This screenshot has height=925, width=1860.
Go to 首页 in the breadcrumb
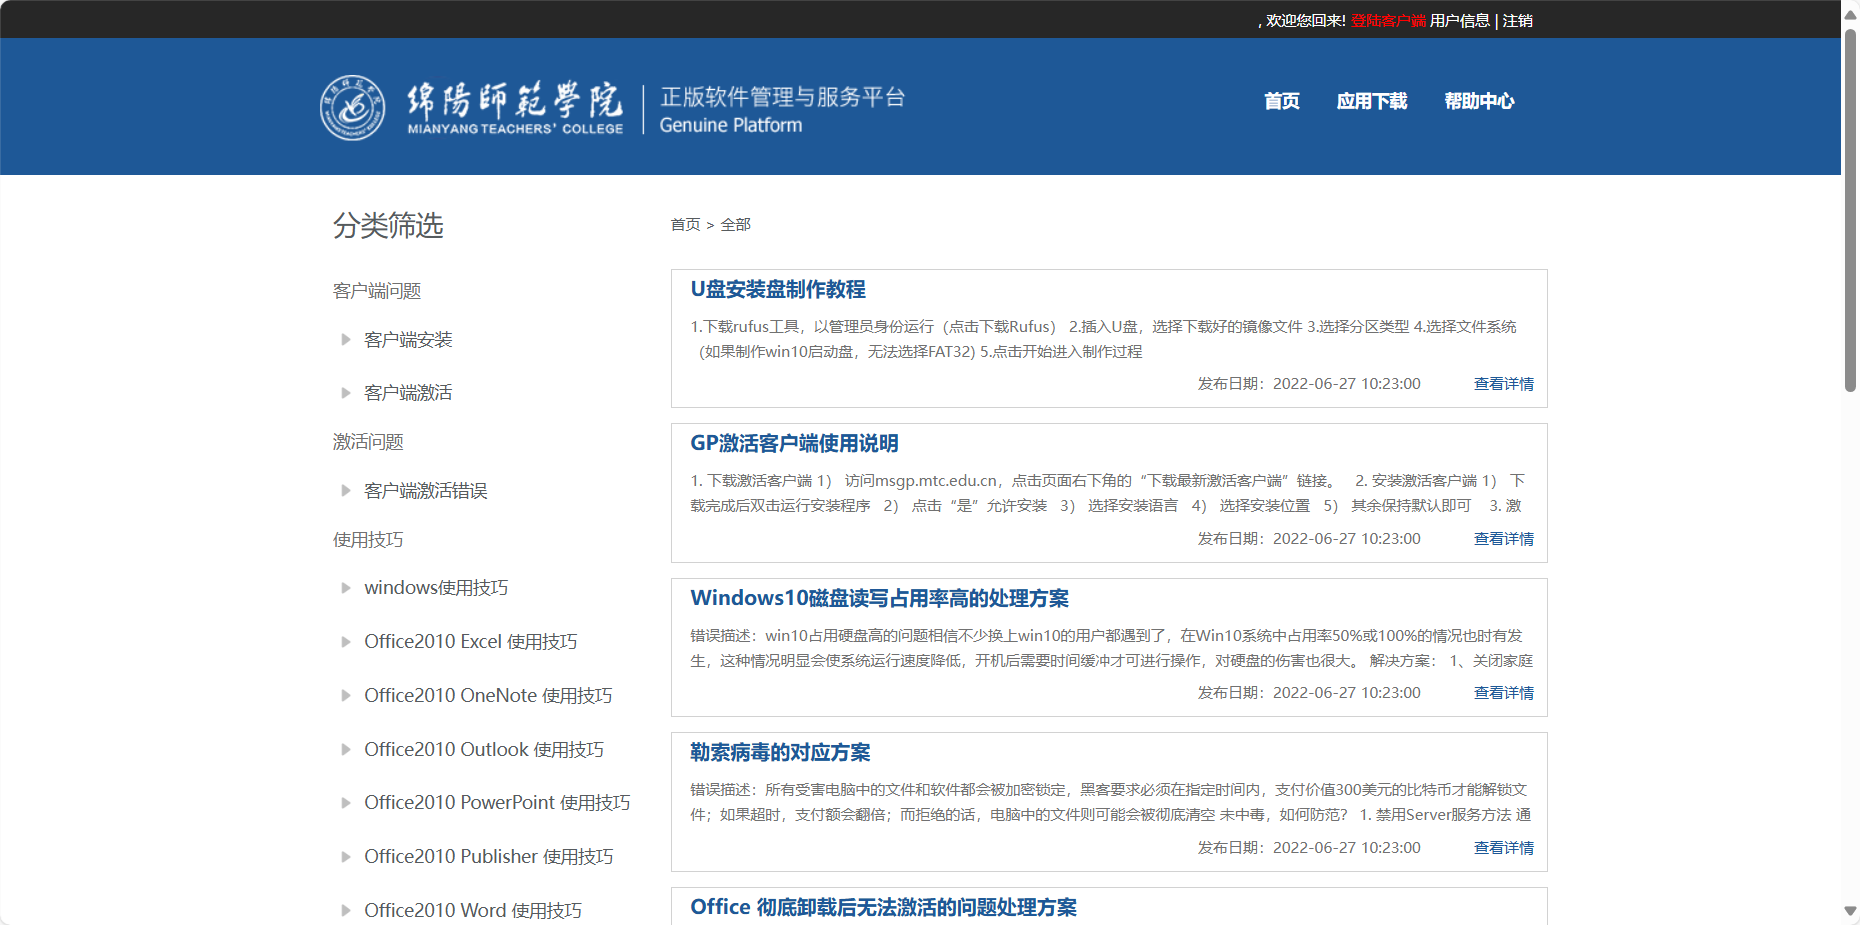click(685, 225)
